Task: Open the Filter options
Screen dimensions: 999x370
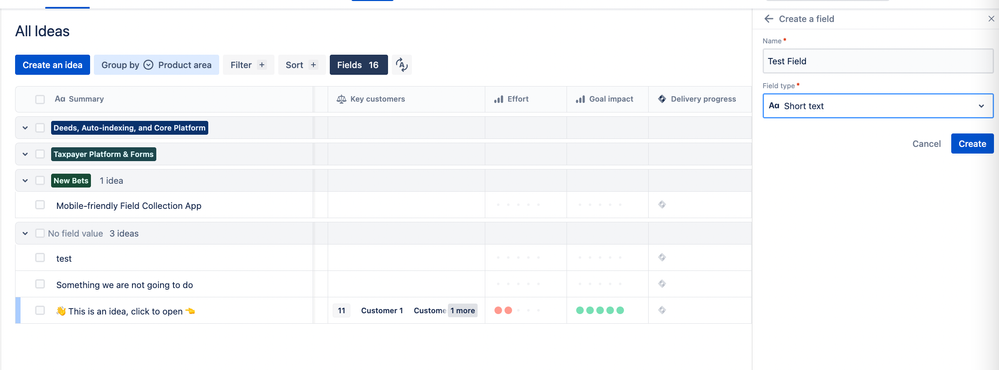Action: (x=248, y=65)
